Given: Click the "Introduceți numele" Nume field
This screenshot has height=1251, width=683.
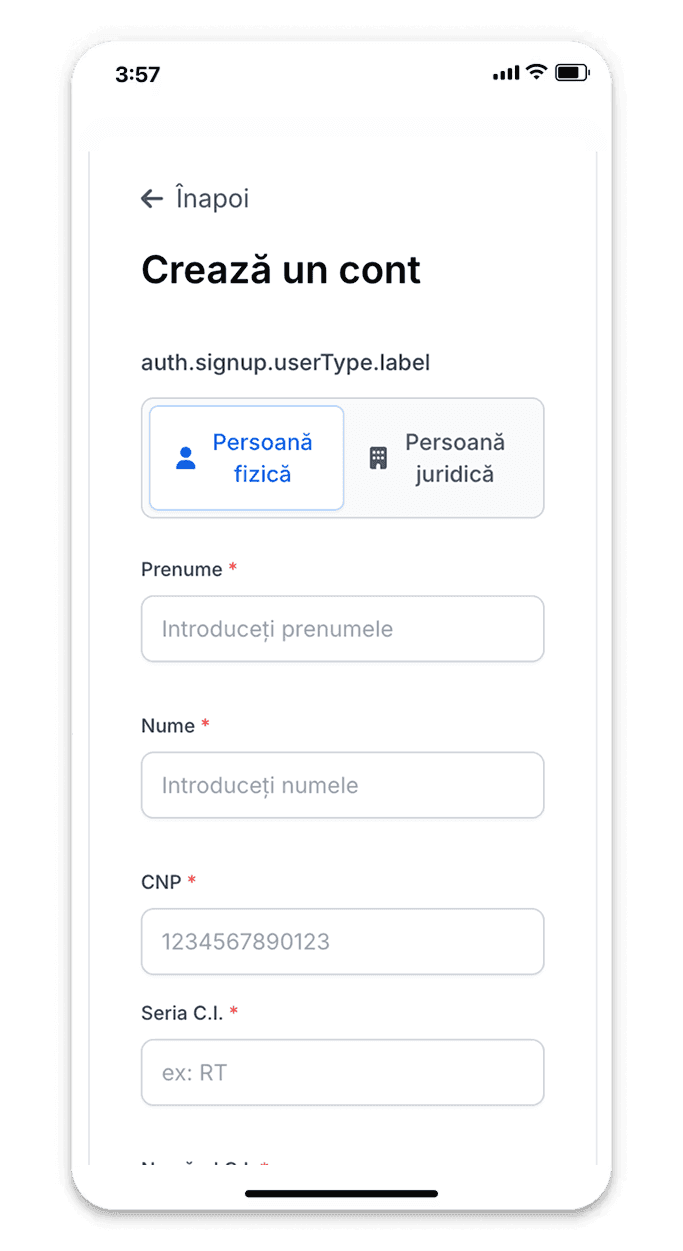Looking at the screenshot, I should pyautogui.click(x=342, y=785).
